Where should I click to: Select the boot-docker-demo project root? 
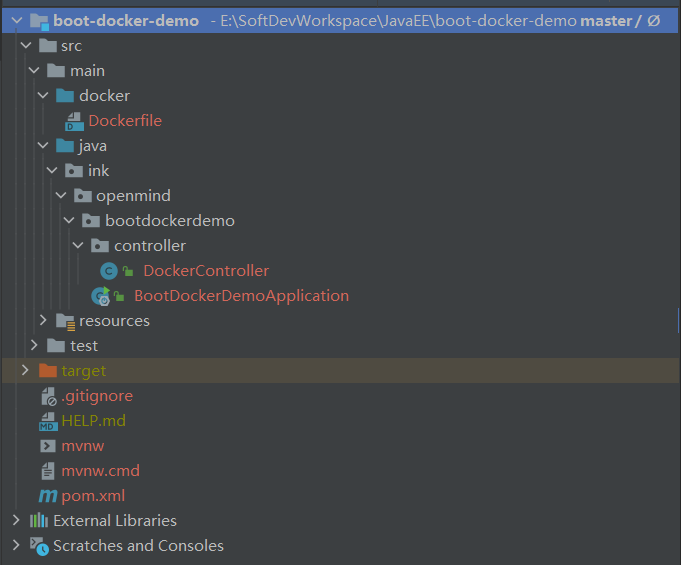(x=125, y=20)
